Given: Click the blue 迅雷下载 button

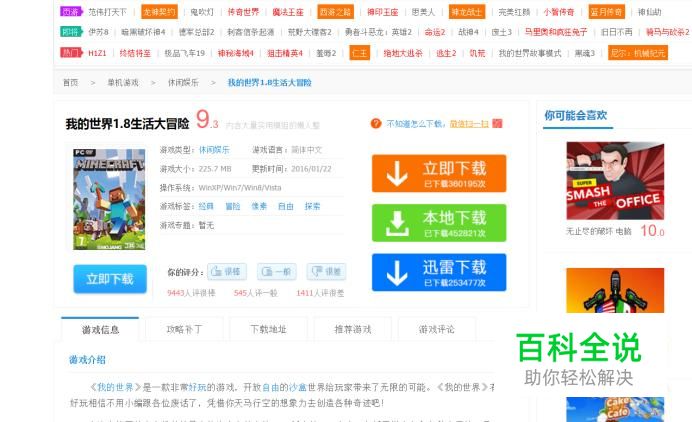Looking at the screenshot, I should click(439, 272).
